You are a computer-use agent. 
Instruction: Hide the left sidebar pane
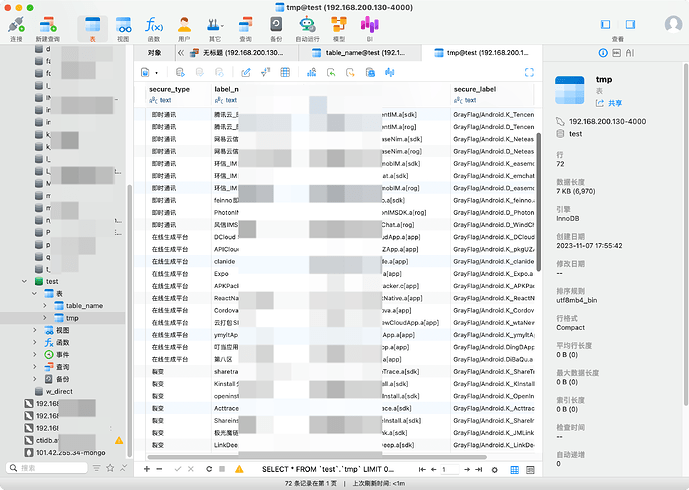click(606, 25)
